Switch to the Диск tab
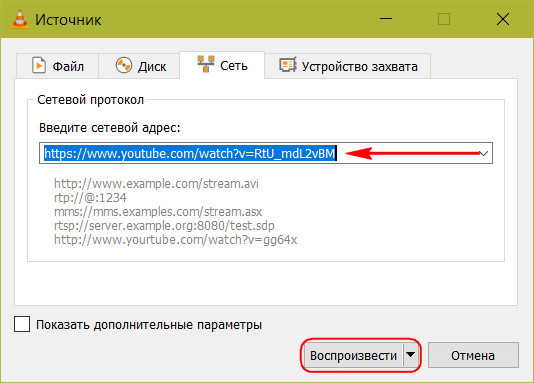This screenshot has width=534, height=383. (139, 66)
